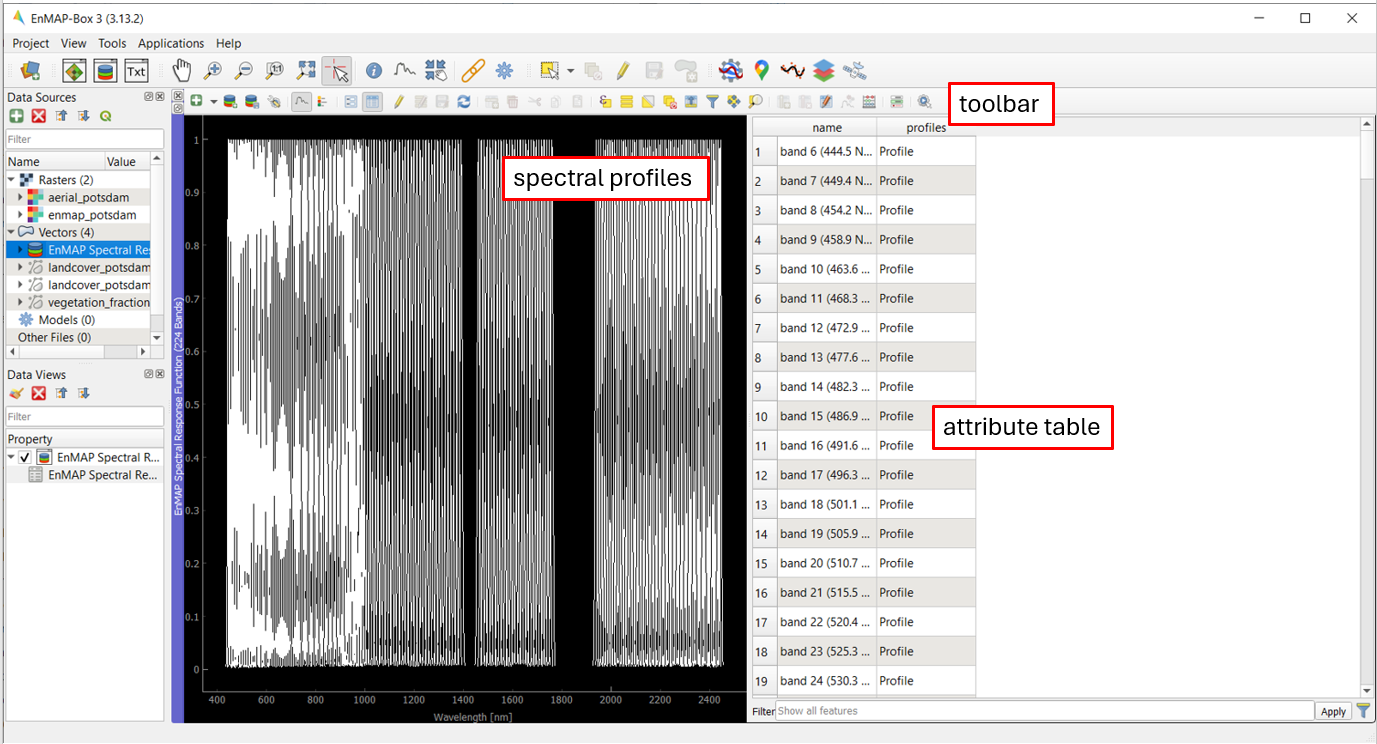Screen dimensions: 1377x744
Task: Zoom to full extent
Action: click(306, 70)
